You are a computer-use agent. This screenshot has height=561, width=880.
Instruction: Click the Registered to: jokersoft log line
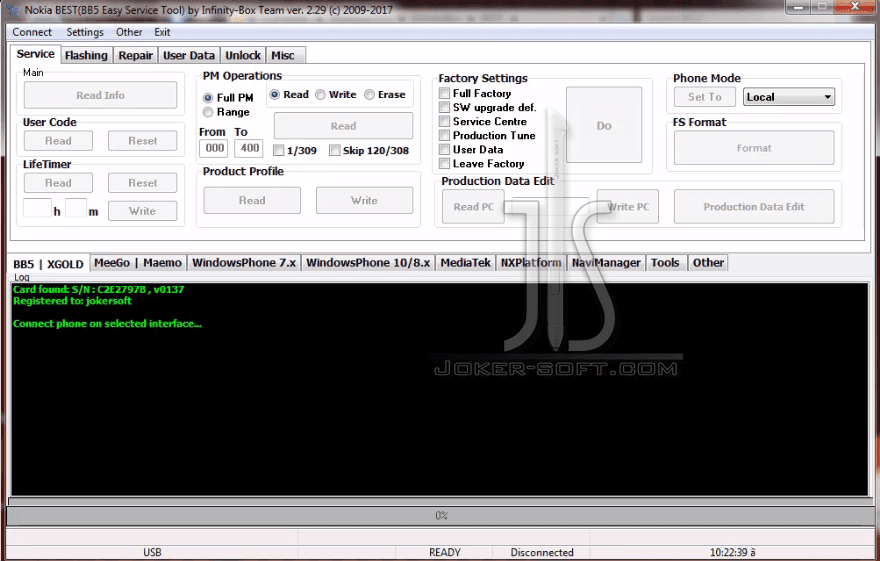(x=72, y=301)
